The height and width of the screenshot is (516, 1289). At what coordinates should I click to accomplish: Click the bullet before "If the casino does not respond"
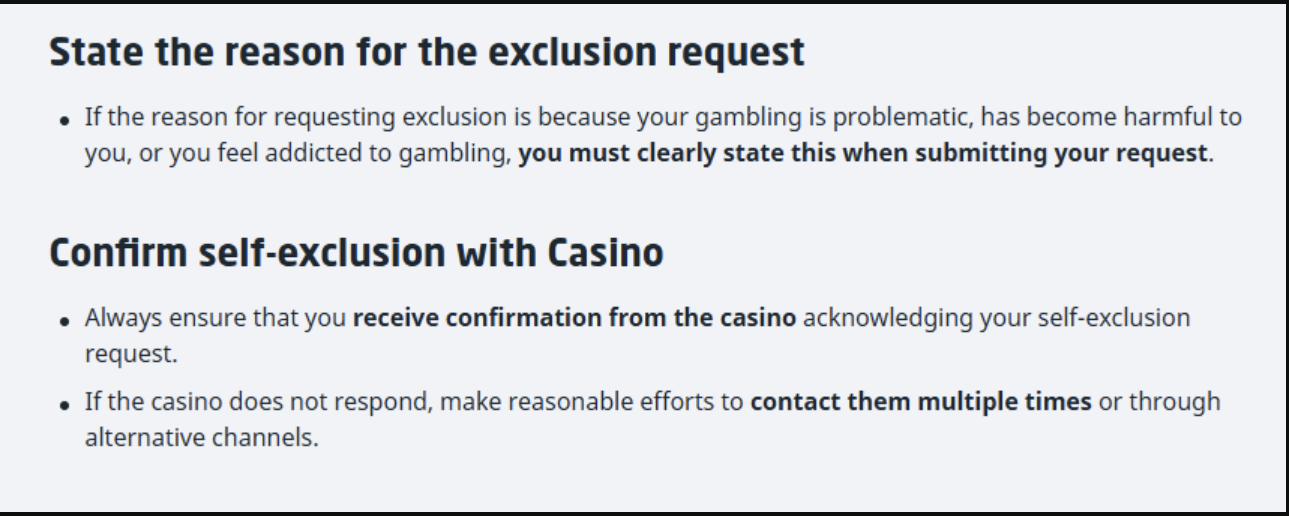tap(65, 404)
